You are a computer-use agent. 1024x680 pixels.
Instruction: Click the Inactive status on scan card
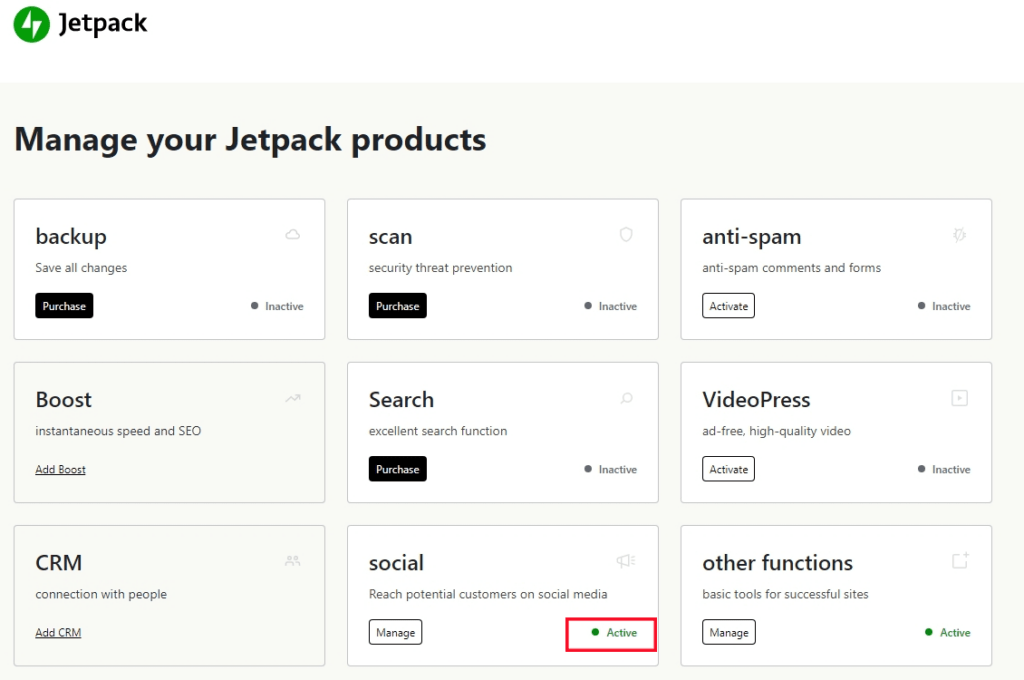611,306
